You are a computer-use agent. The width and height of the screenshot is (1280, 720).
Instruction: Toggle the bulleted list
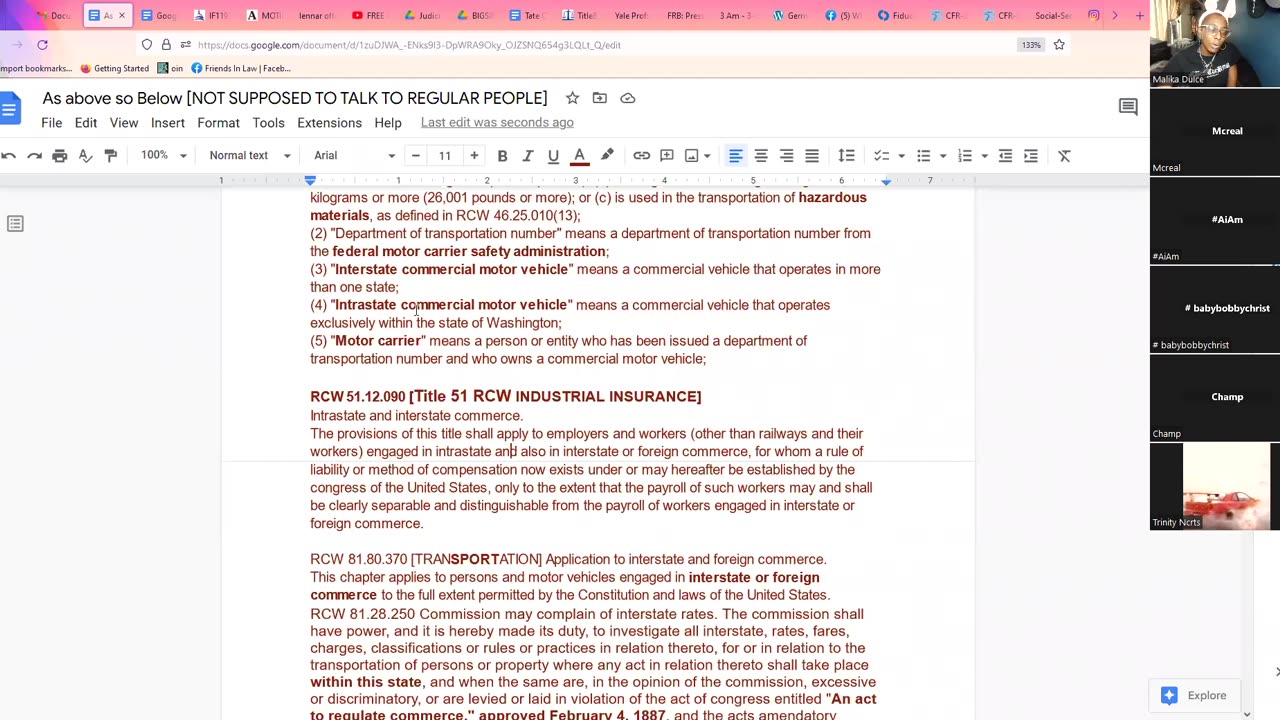[x=924, y=155]
